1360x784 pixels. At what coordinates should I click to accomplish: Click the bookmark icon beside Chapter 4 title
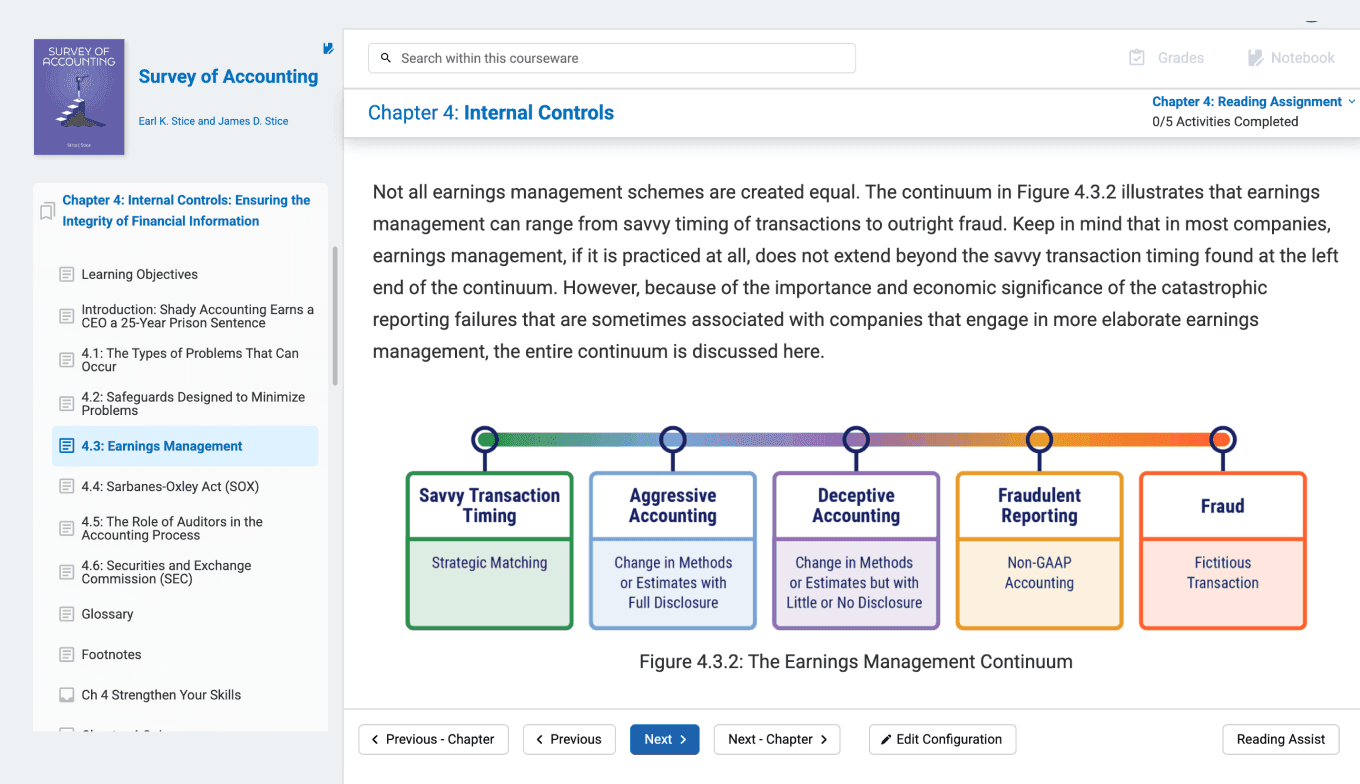point(47,211)
